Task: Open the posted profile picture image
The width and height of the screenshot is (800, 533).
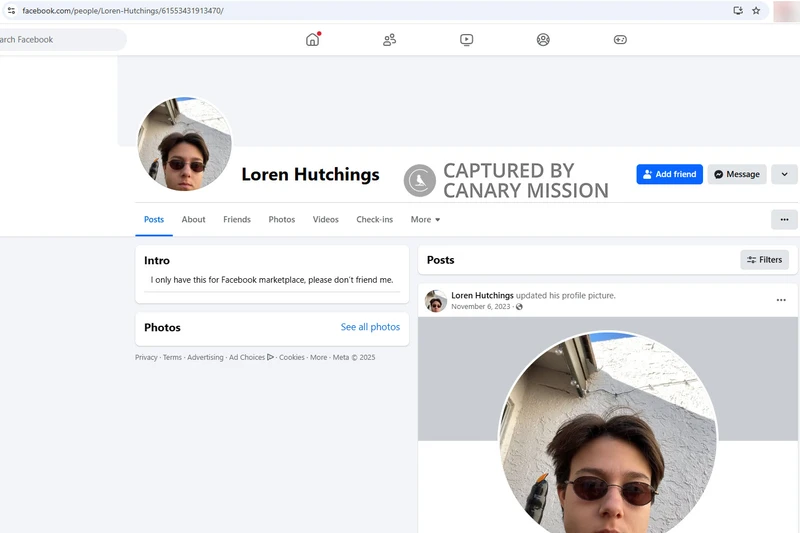Action: (x=608, y=434)
